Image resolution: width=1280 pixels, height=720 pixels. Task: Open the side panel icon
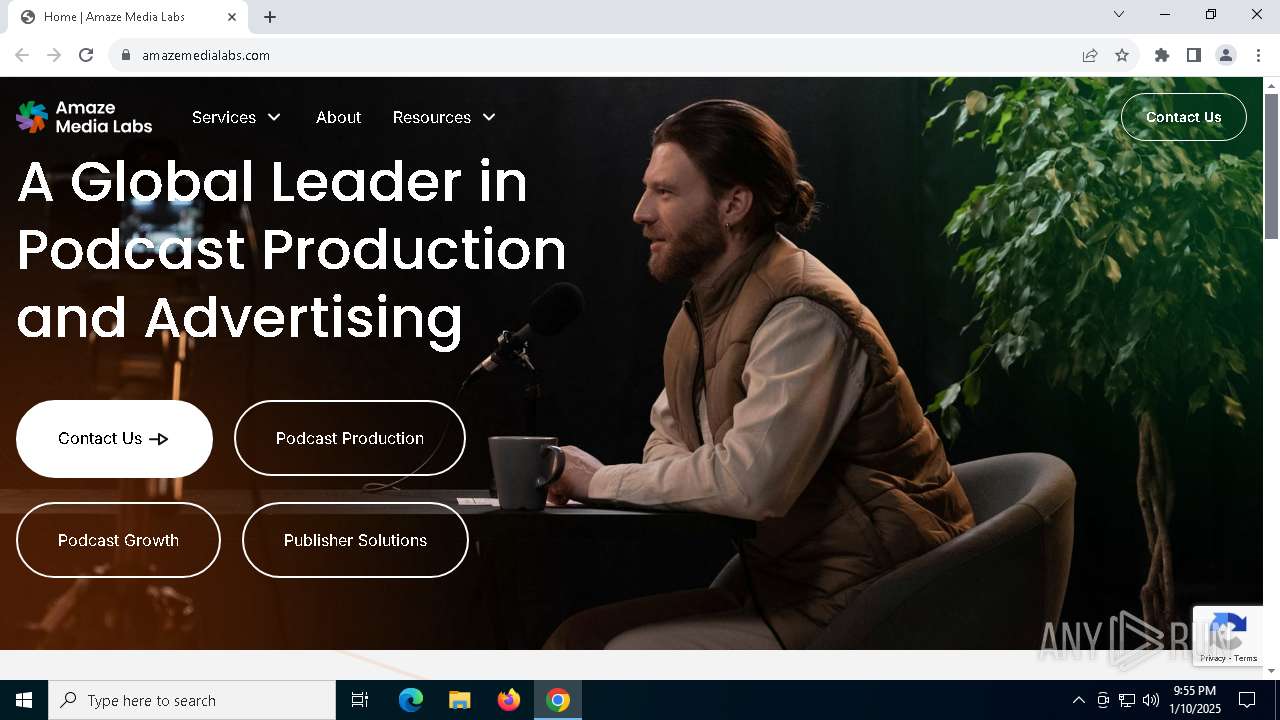(1194, 55)
